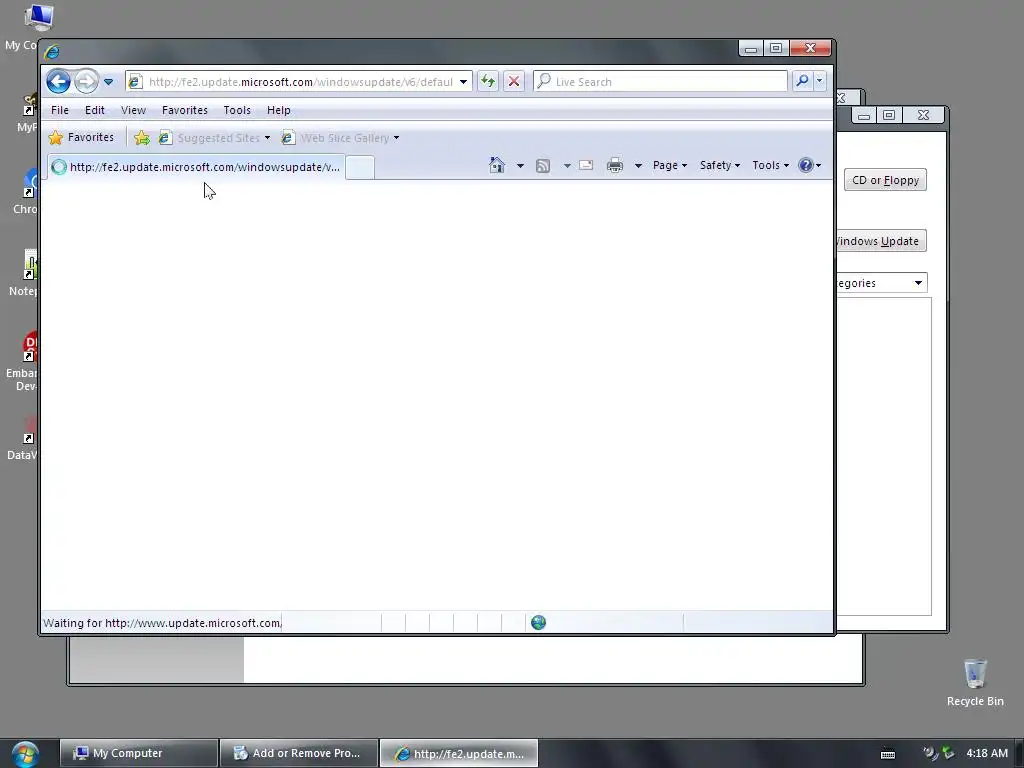Expand the Feeds dropdown arrow
Screen dimensions: 1024x768
(x=567, y=166)
